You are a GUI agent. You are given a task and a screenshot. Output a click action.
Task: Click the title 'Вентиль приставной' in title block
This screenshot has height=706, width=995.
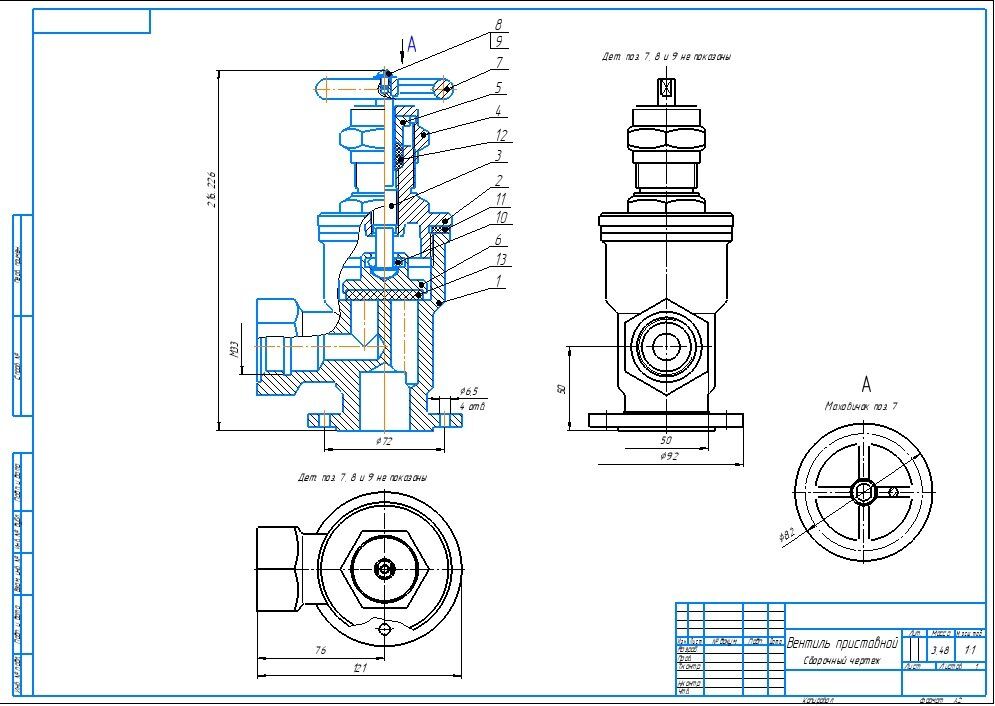(x=842, y=643)
